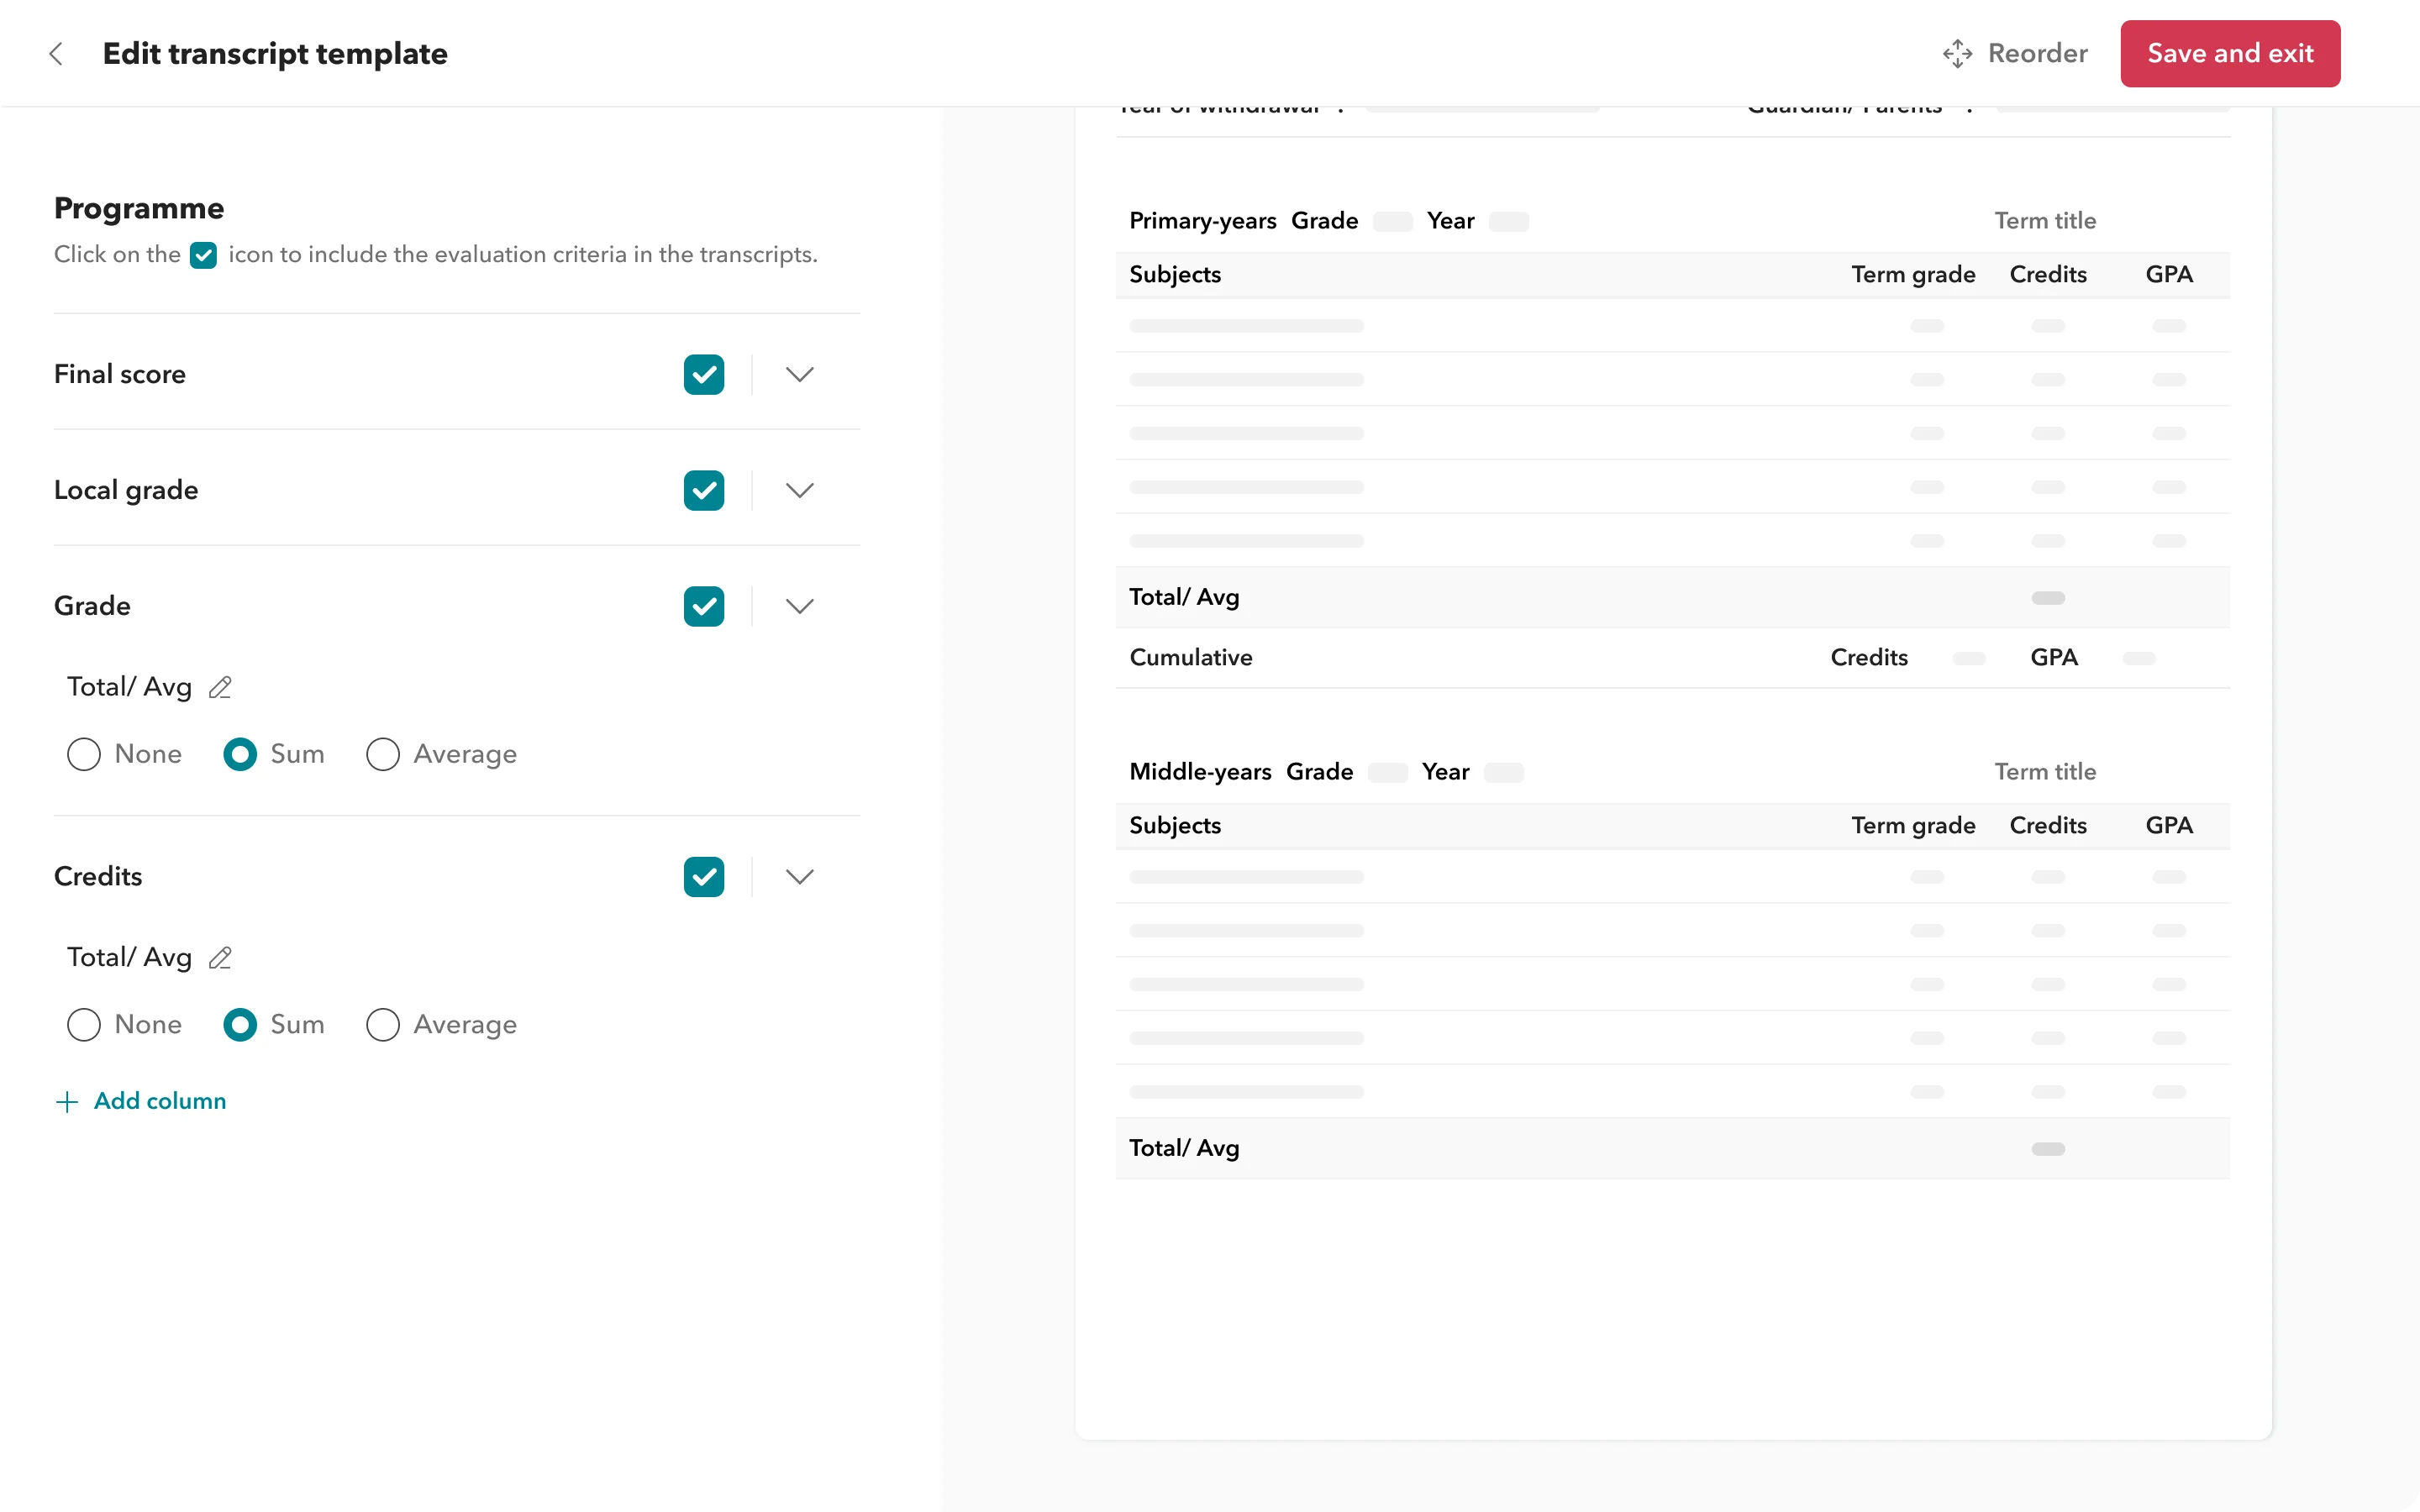Click the Add column link
Image resolution: width=2420 pixels, height=1512 pixels.
(159, 1101)
